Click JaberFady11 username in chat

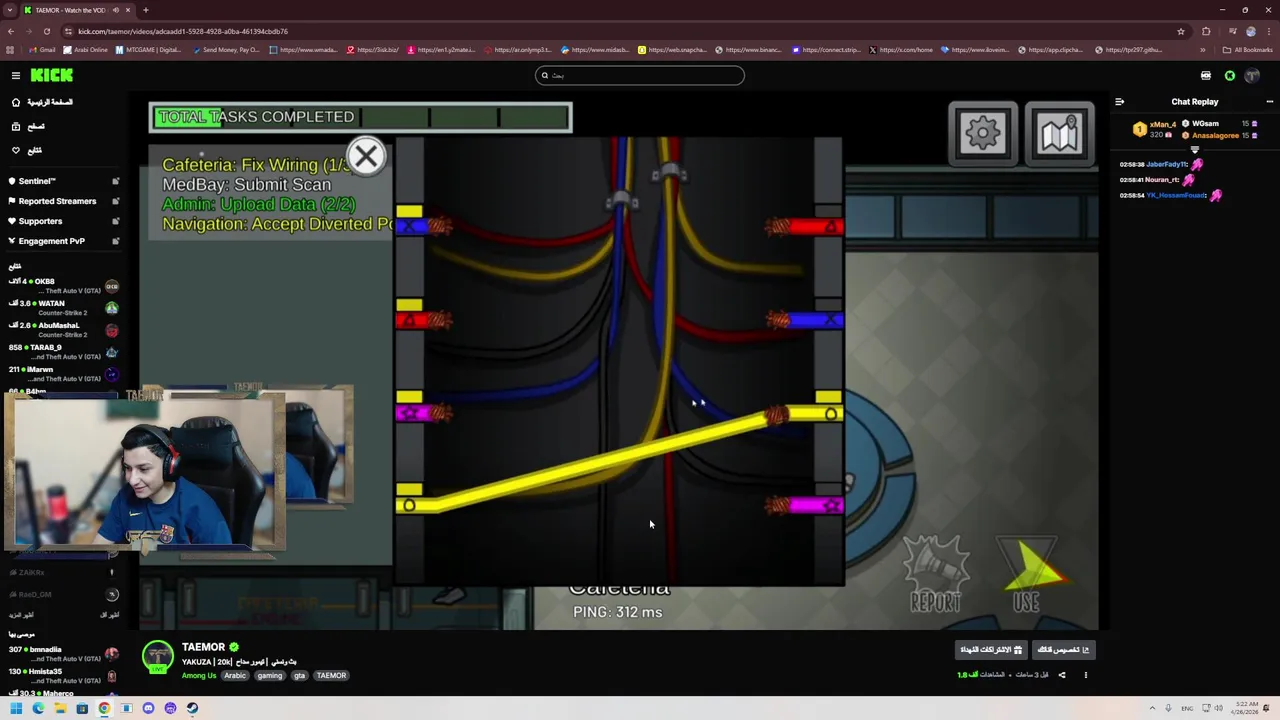pos(1166,164)
